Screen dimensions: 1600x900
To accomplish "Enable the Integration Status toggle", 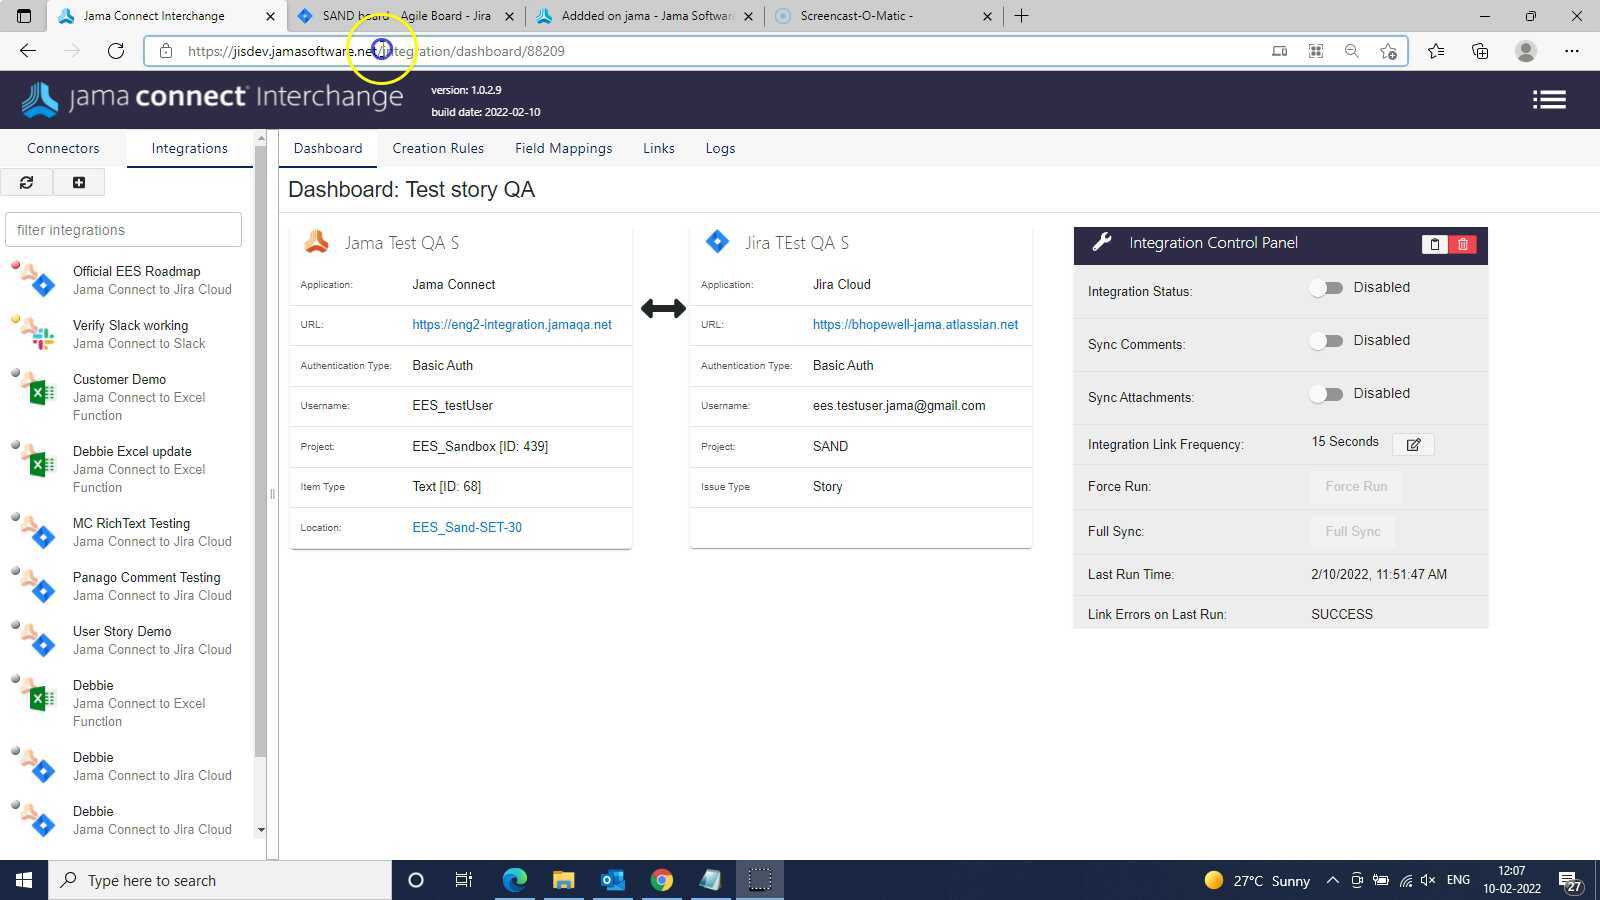I will click(x=1326, y=288).
